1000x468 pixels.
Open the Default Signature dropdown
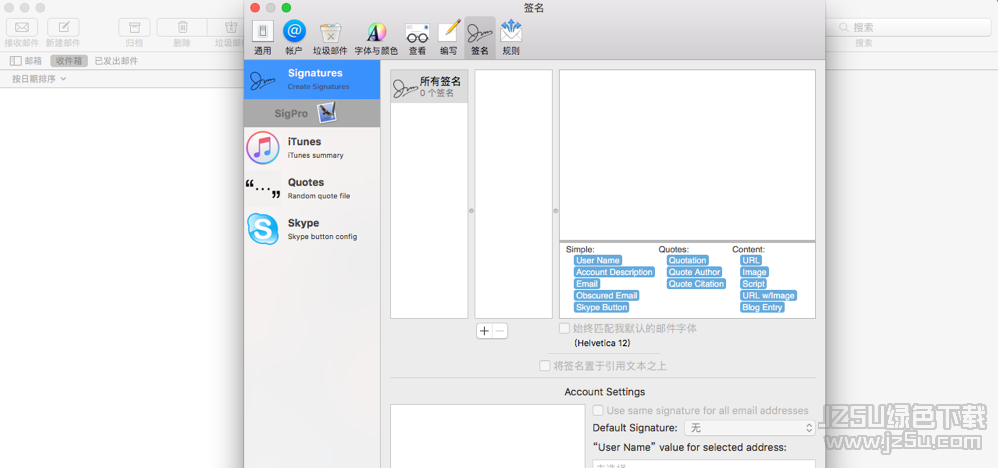(750, 428)
